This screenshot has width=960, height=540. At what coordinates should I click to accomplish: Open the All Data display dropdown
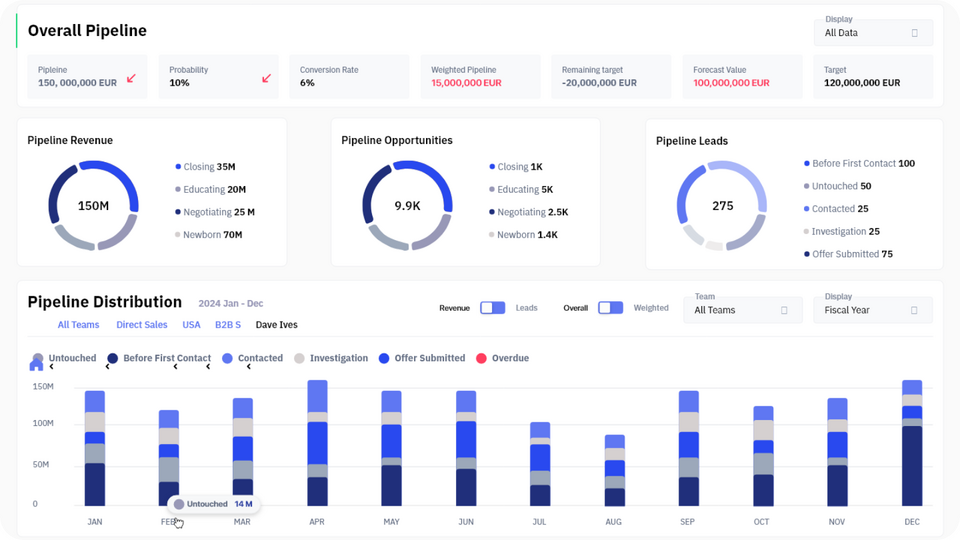click(873, 32)
